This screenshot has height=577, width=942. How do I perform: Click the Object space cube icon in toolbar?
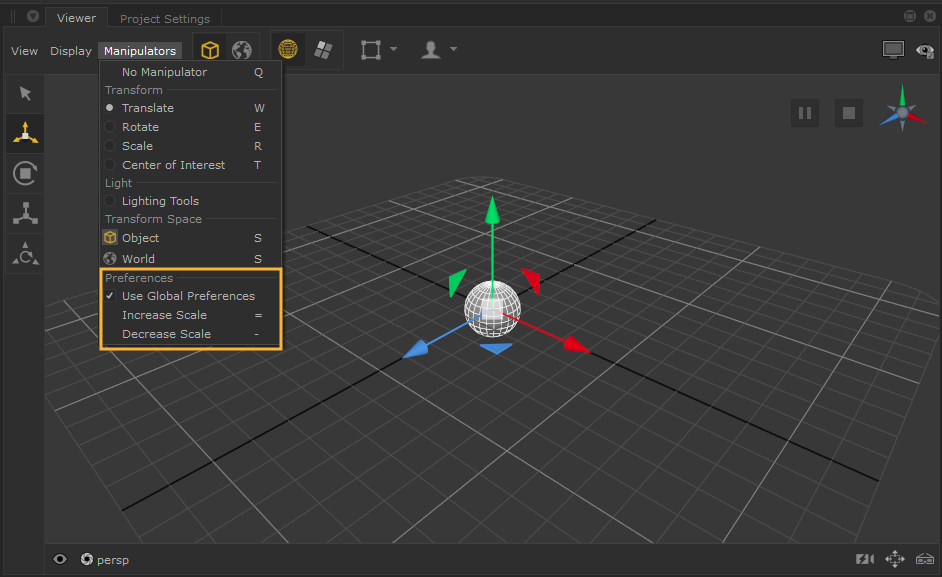point(210,50)
